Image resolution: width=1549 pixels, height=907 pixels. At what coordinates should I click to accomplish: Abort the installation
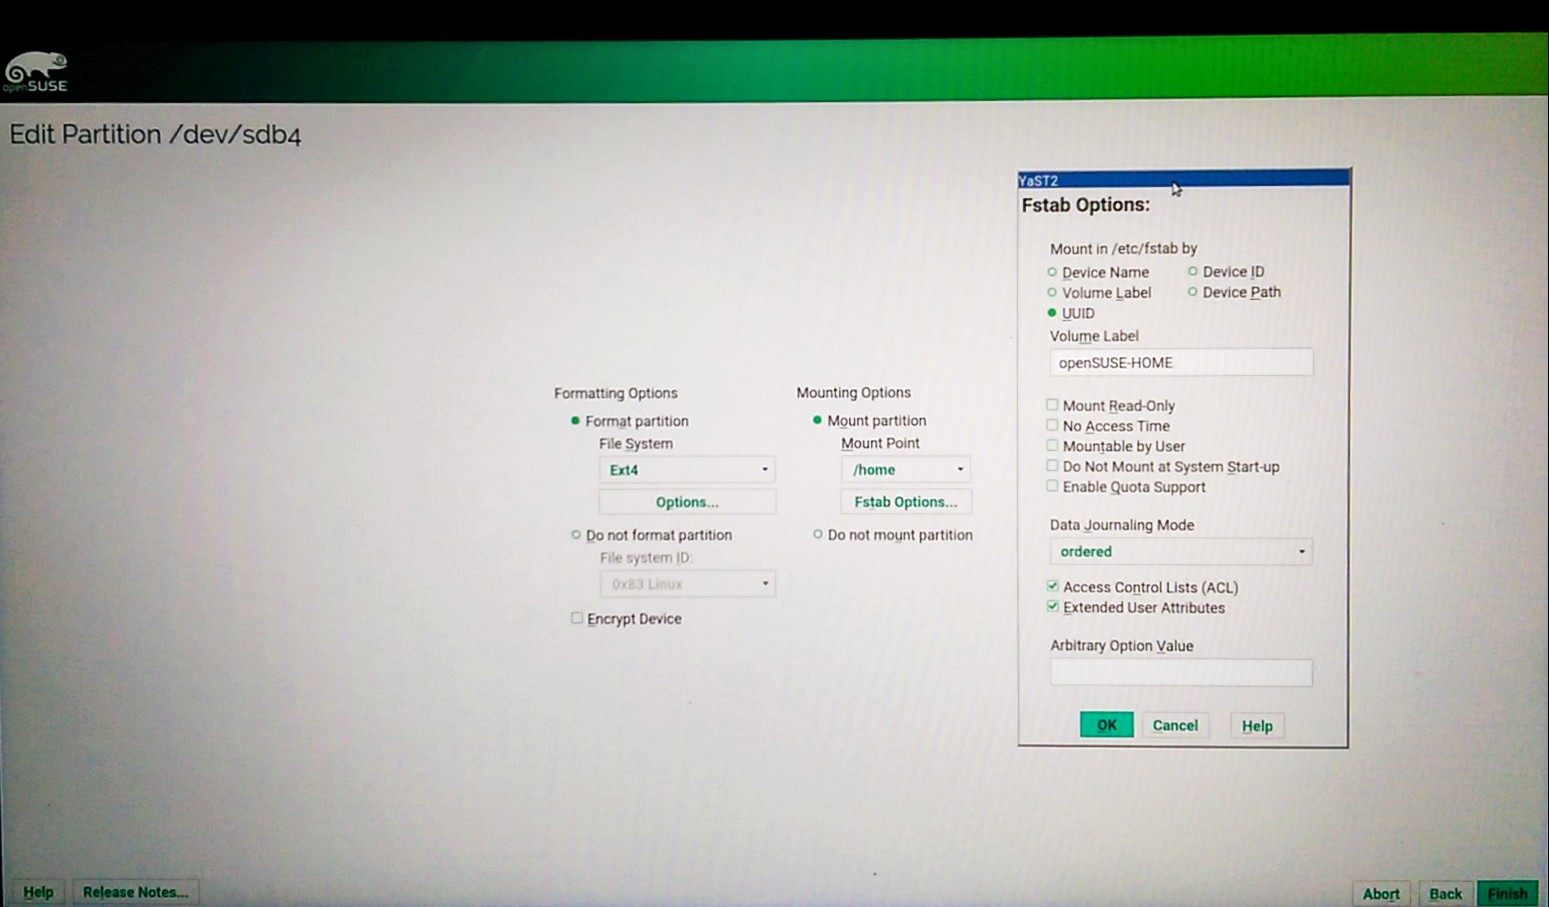(x=1381, y=894)
